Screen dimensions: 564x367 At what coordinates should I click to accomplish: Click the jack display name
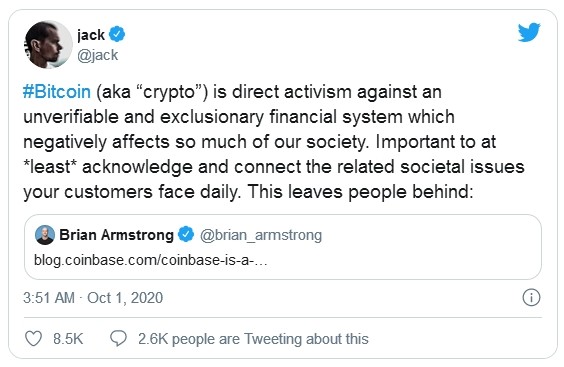[91, 35]
